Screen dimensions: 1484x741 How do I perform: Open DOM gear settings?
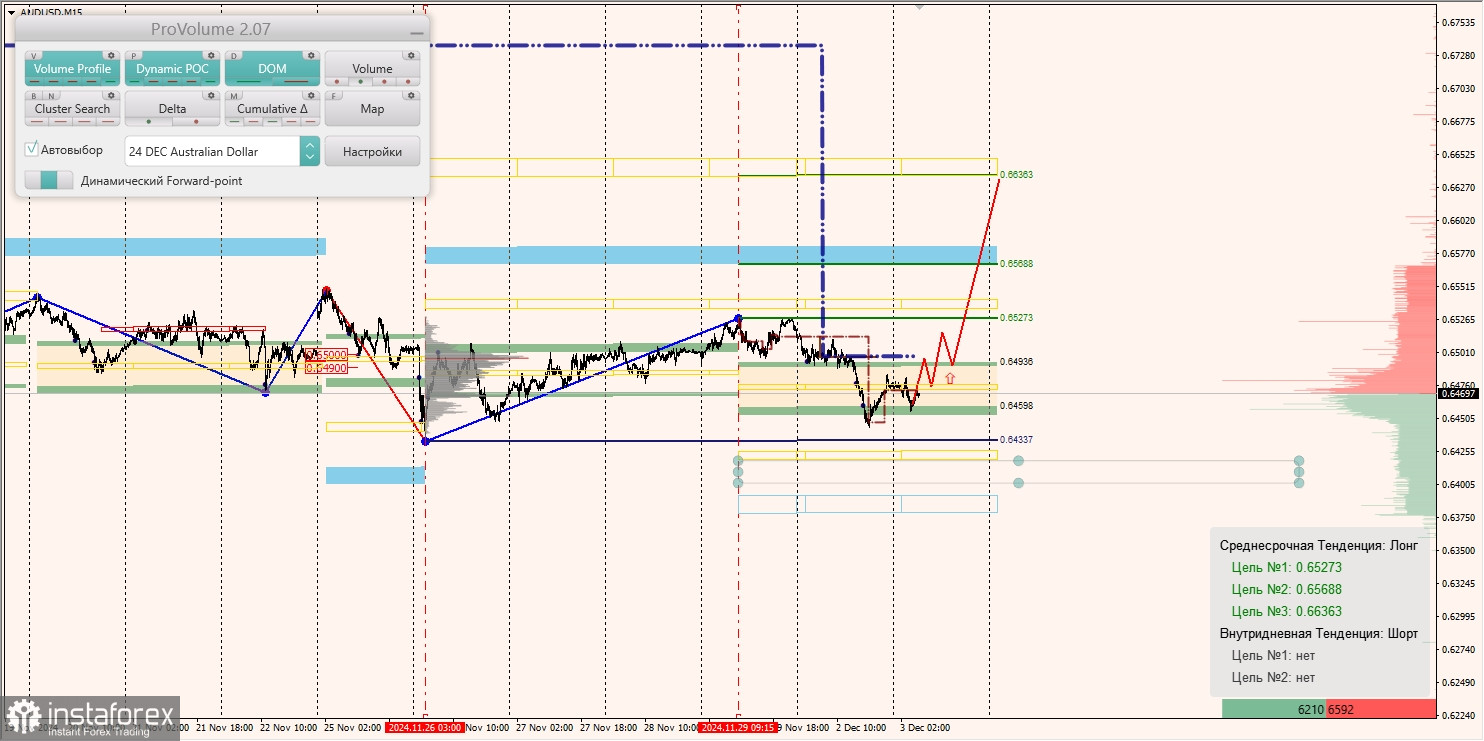311,55
